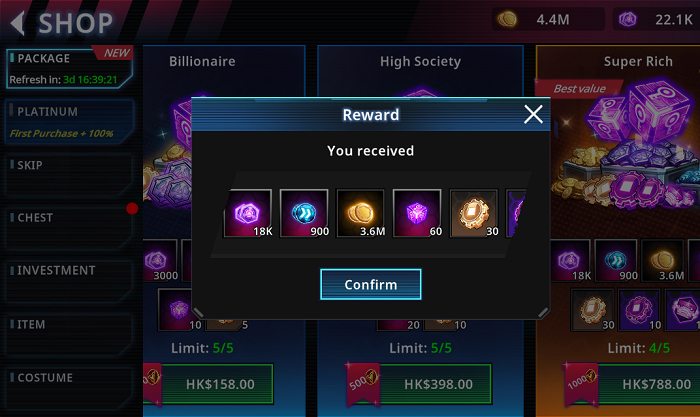Open the PACKAGE shop tab
The width and height of the screenshot is (700, 417).
pyautogui.click(x=70, y=68)
